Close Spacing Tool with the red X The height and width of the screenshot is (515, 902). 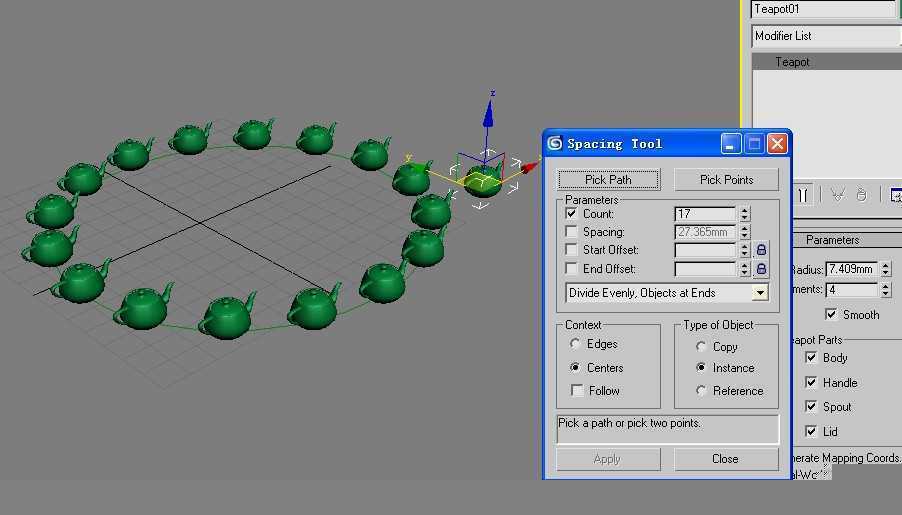[777, 143]
